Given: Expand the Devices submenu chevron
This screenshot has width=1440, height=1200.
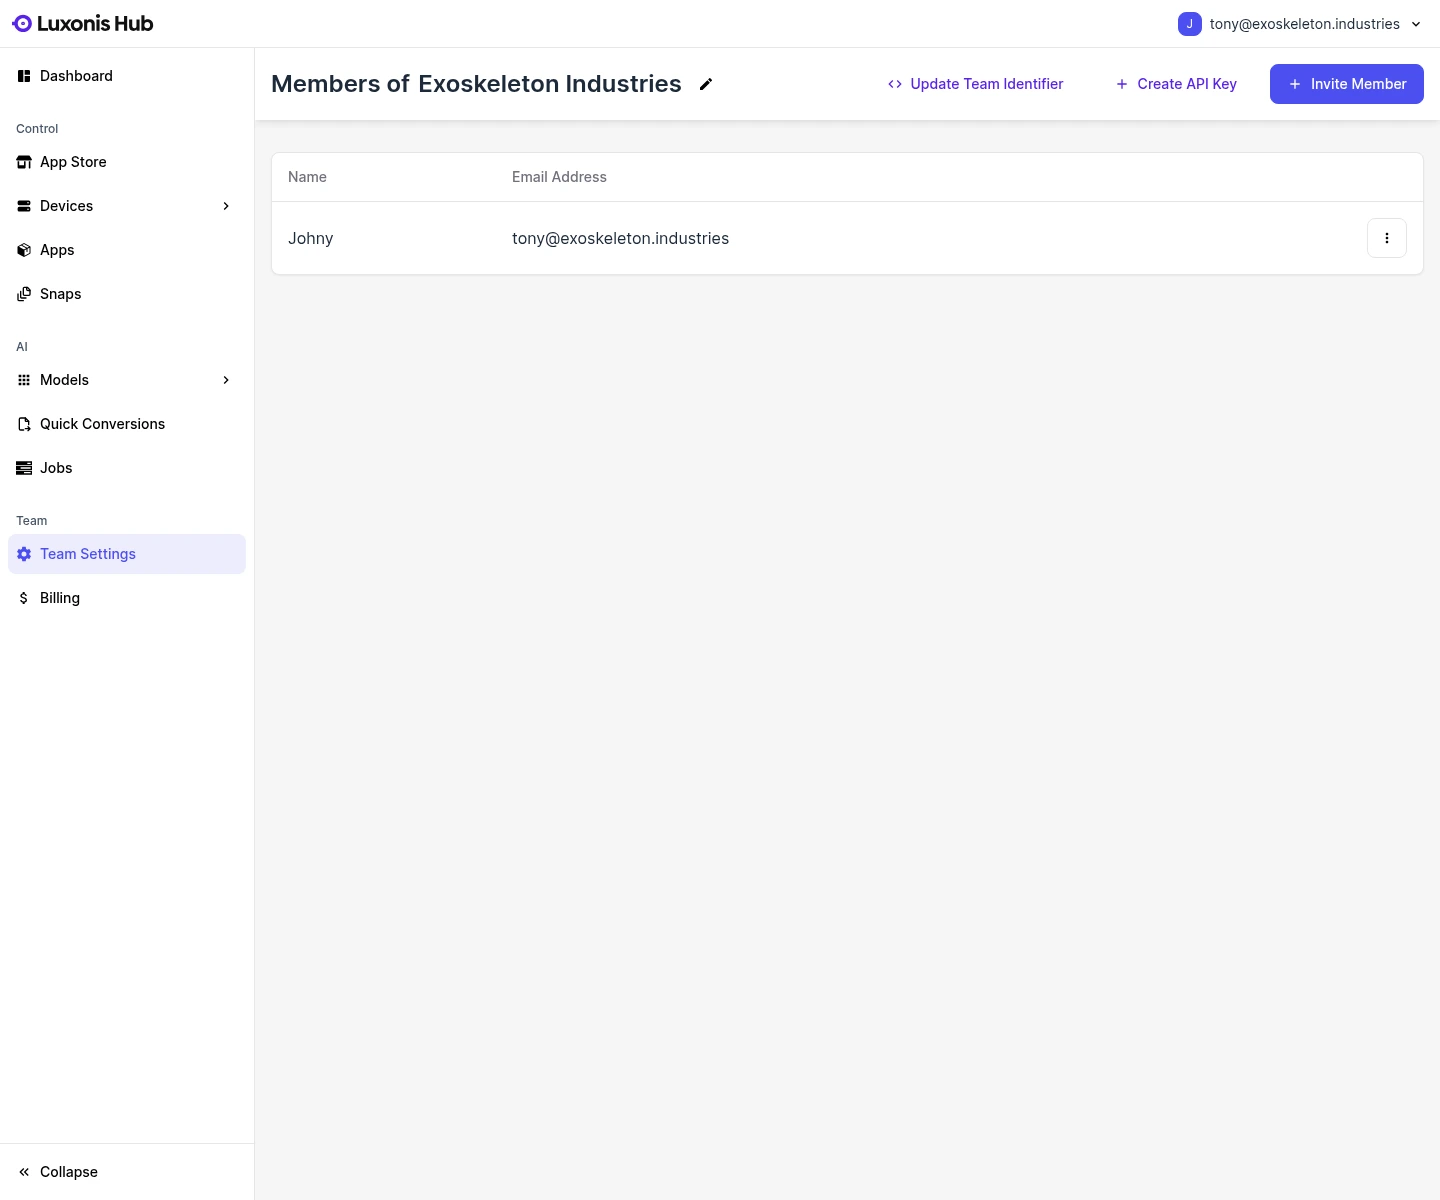Looking at the screenshot, I should [227, 206].
